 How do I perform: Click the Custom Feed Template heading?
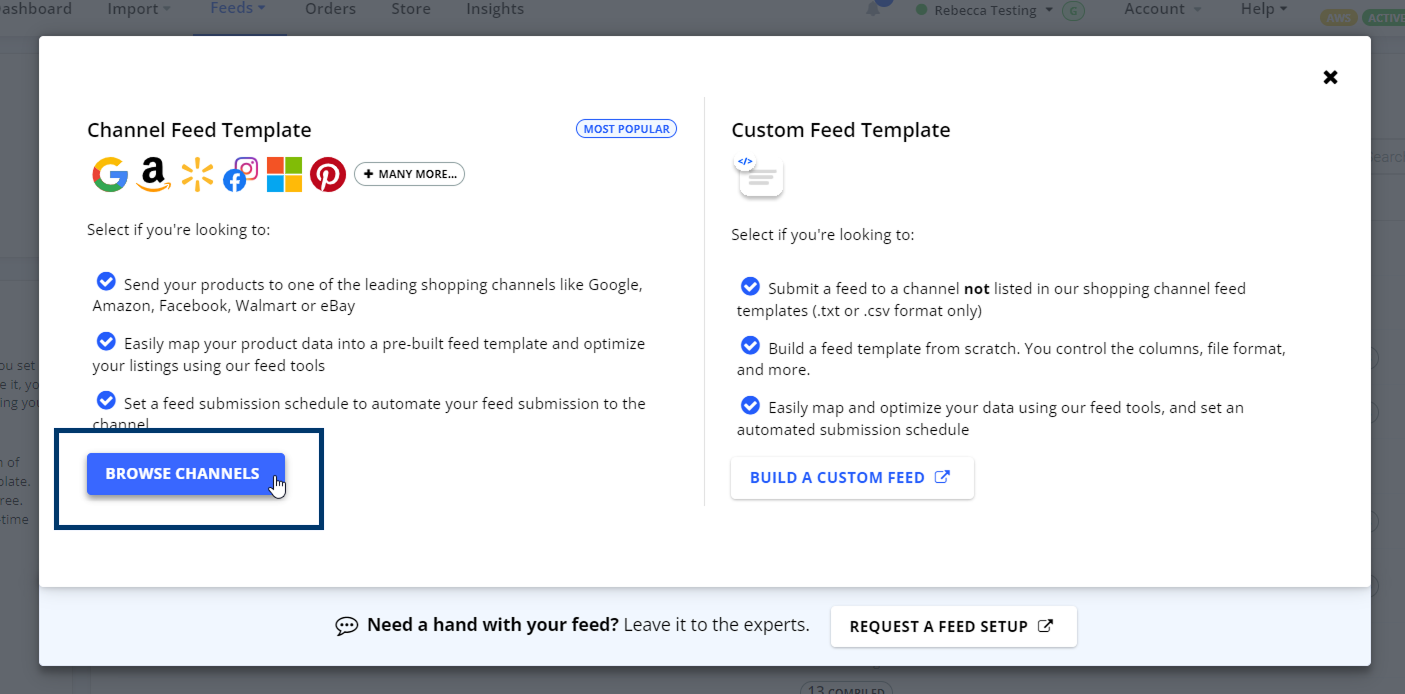841,130
